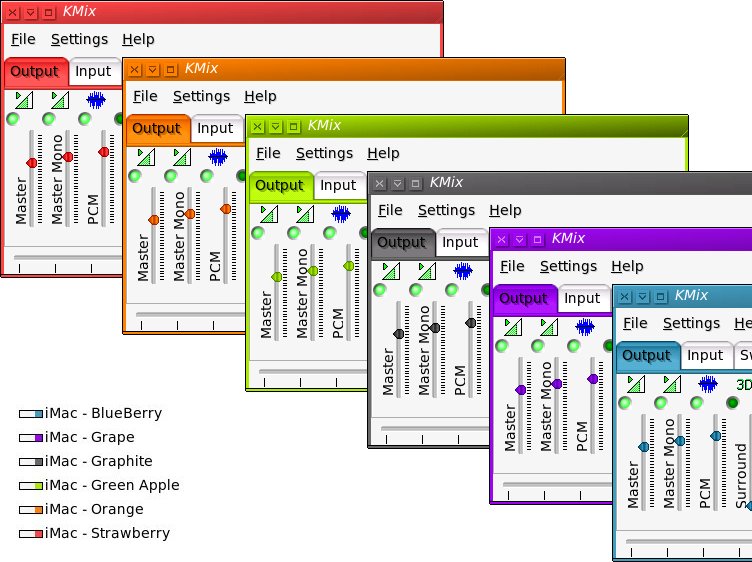Viewport: 752px width, 562px height.
Task: Toggle Master mute LED in green window
Action: coord(258,233)
